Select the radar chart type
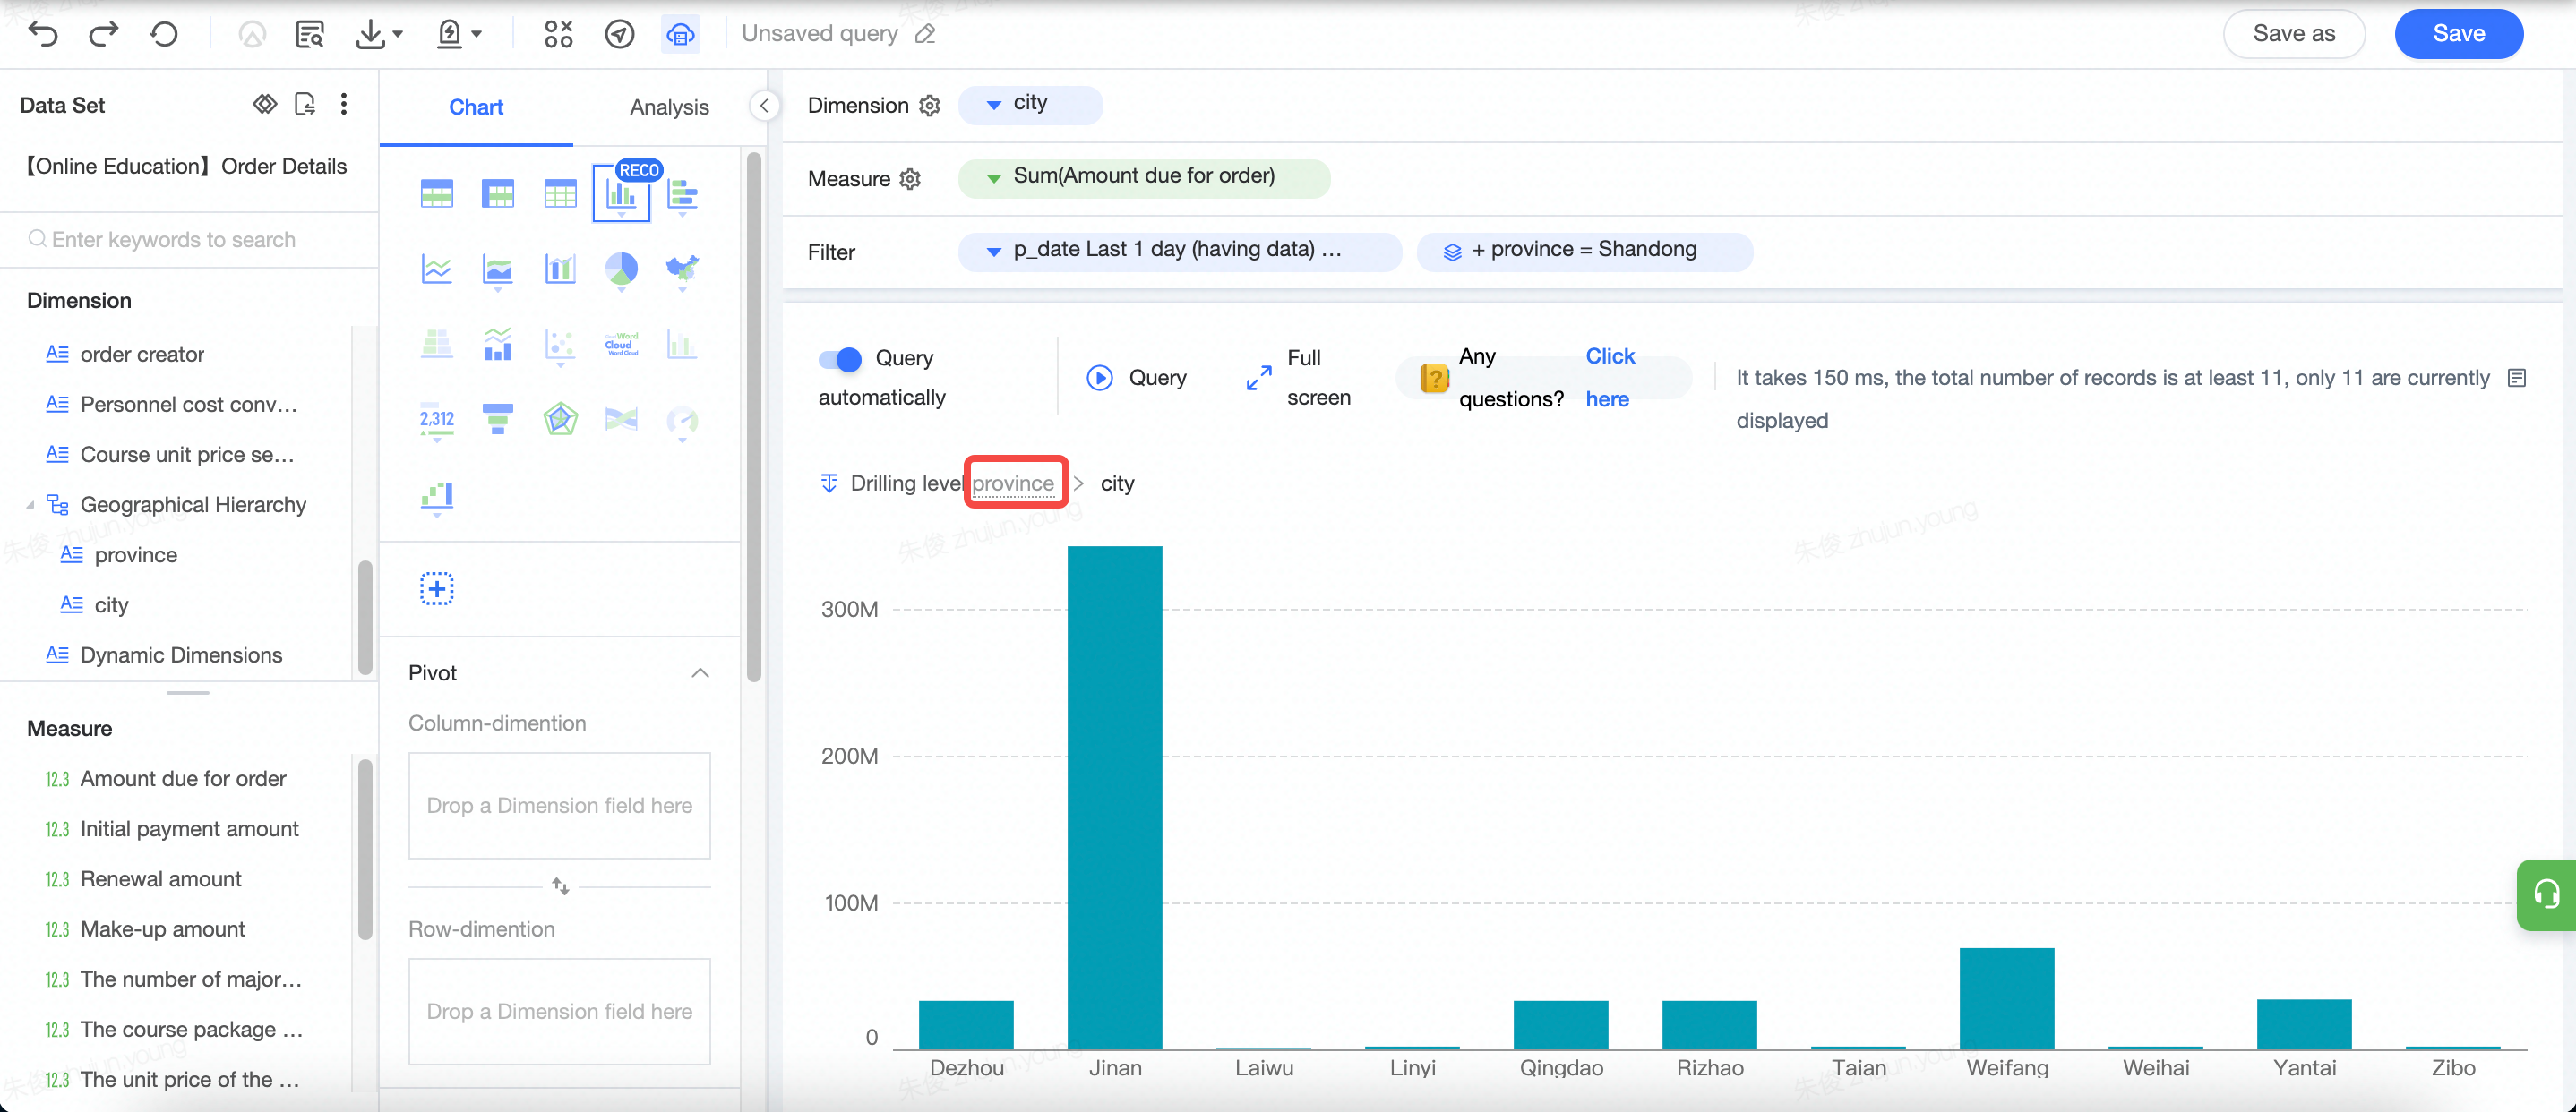 pyautogui.click(x=560, y=419)
